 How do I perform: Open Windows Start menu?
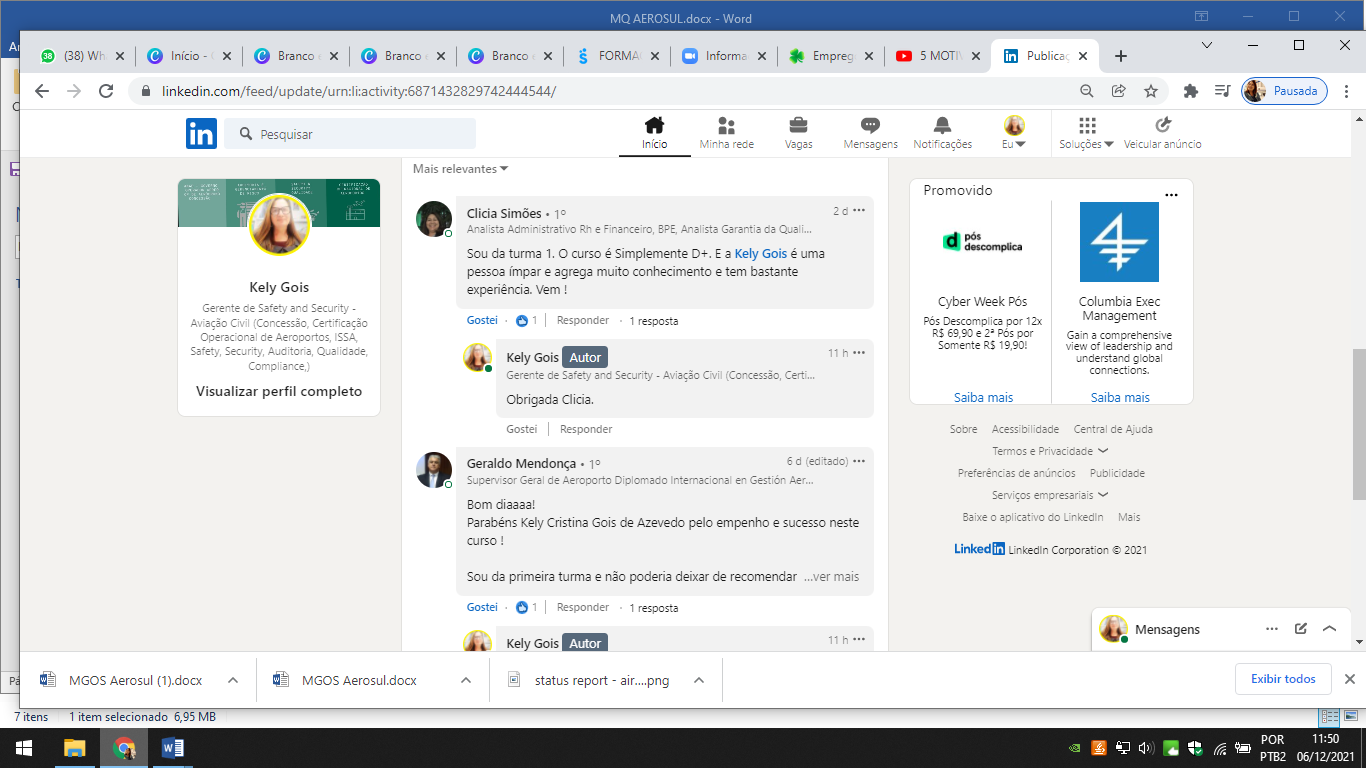pyautogui.click(x=22, y=748)
